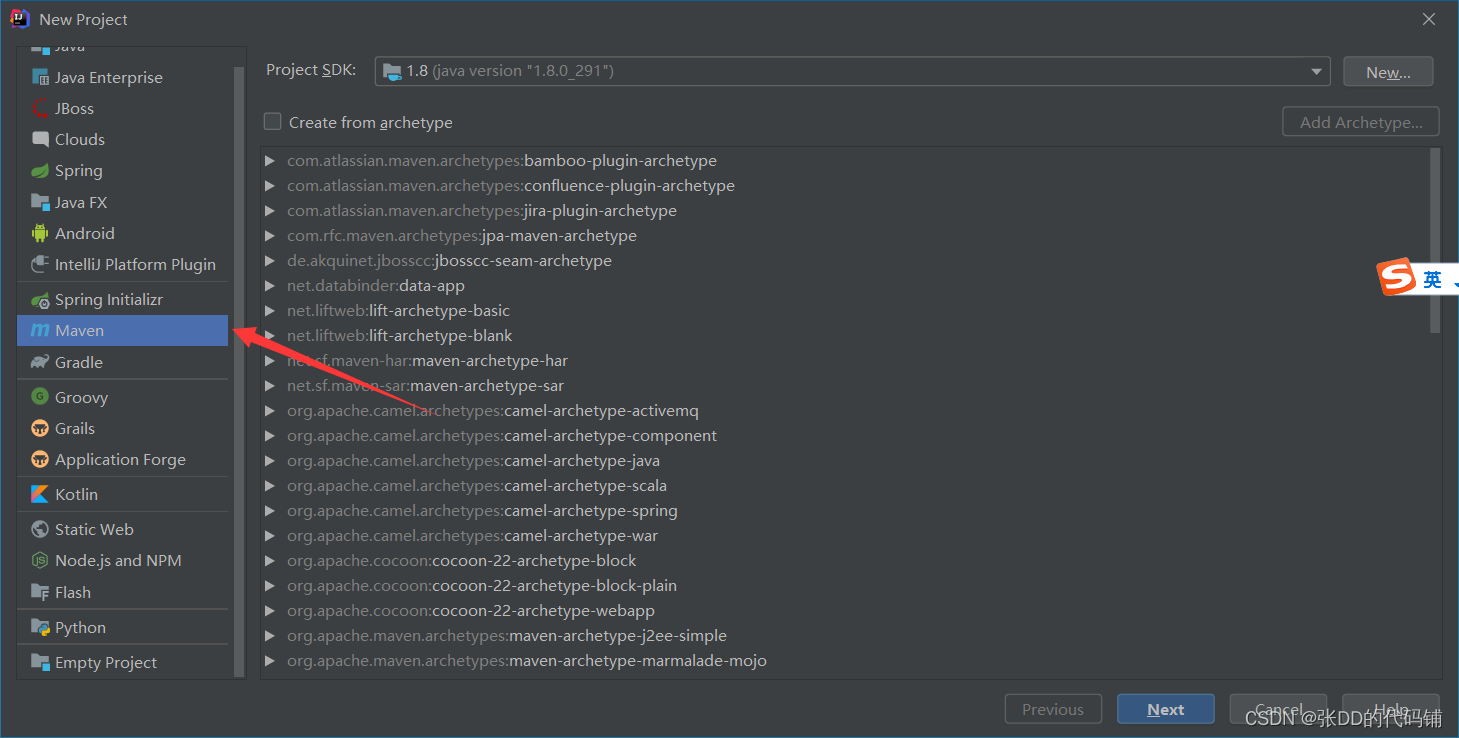The image size is (1459, 738).
Task: Select Gradle in project type list
Action: coord(79,362)
